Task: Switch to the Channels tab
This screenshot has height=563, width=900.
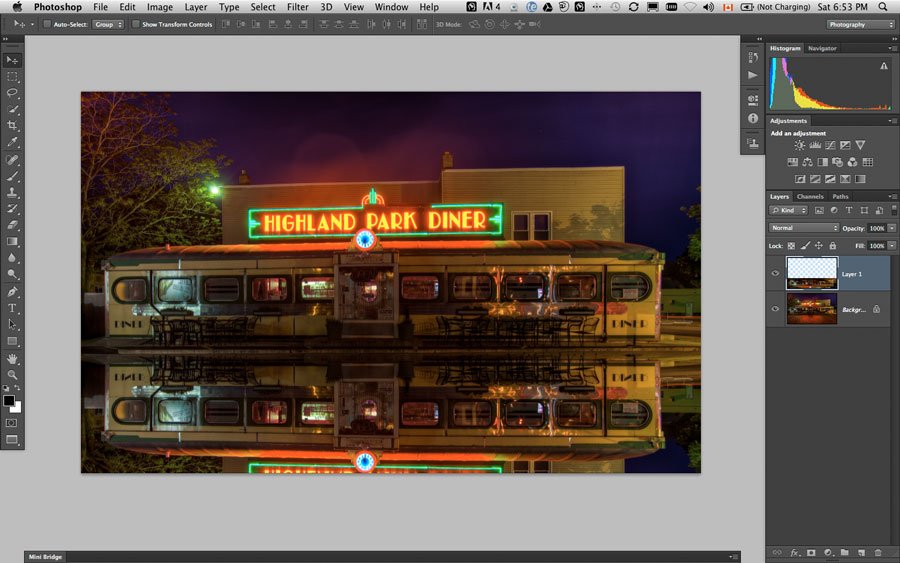Action: [x=810, y=196]
